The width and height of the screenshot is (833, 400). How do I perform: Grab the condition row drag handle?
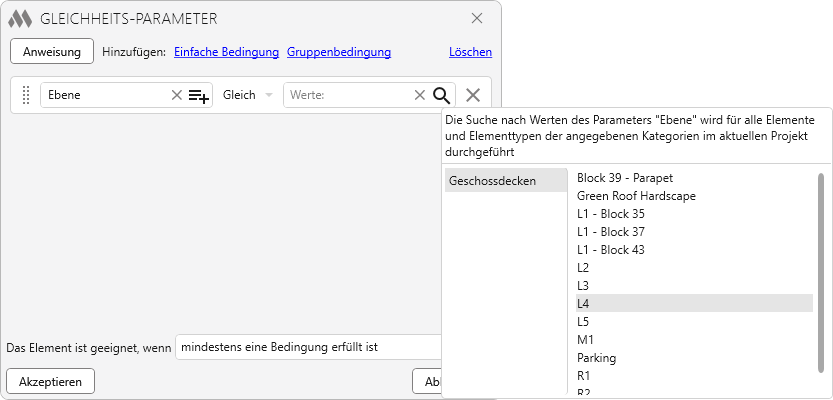tap(27, 95)
